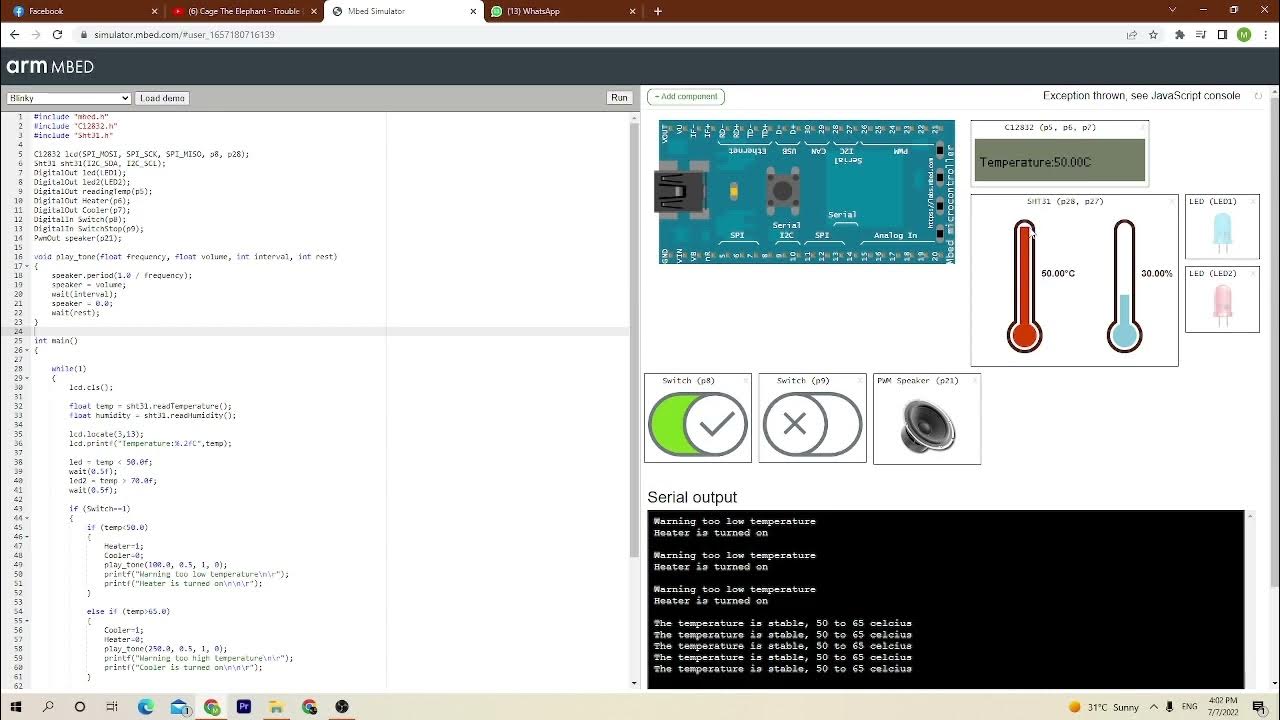Screen dimensions: 1280x720
Task: Set temperature on the red thermometer
Action: pos(1024,286)
